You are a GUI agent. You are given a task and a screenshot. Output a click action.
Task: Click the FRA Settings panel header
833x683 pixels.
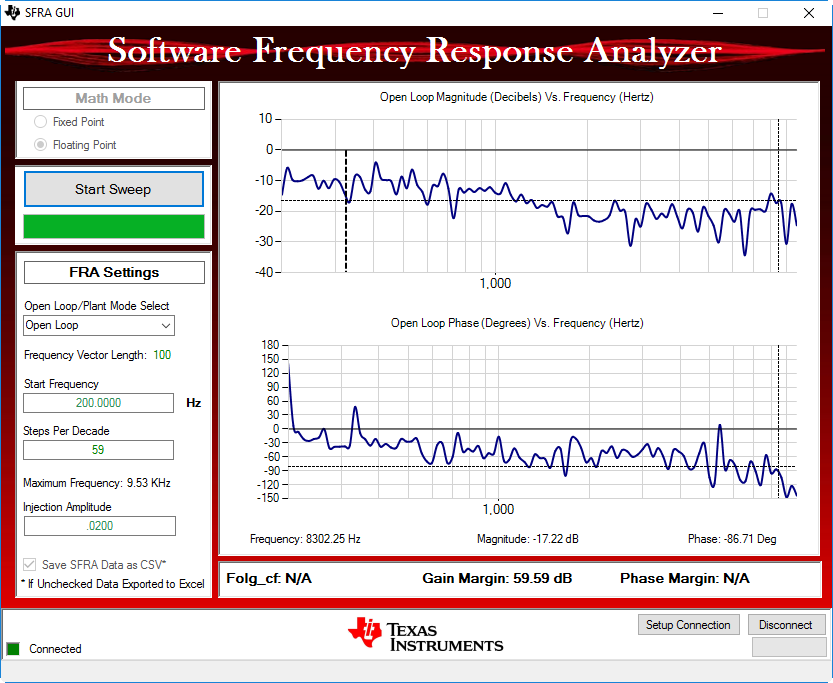pyautogui.click(x=113, y=272)
